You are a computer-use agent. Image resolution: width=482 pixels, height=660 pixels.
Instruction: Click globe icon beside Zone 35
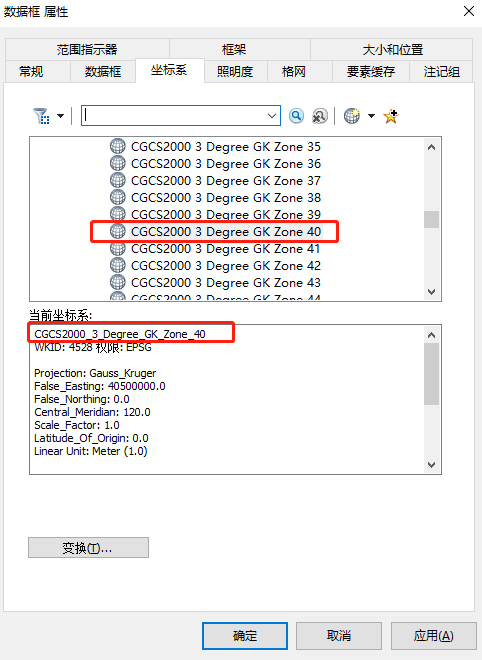117,146
